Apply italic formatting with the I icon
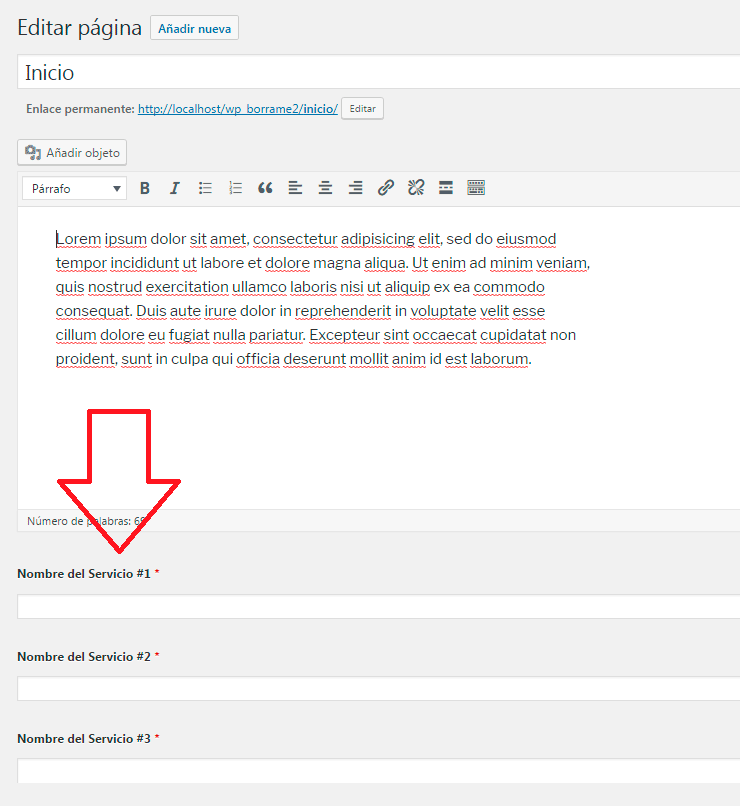This screenshot has width=740, height=806. (175, 188)
